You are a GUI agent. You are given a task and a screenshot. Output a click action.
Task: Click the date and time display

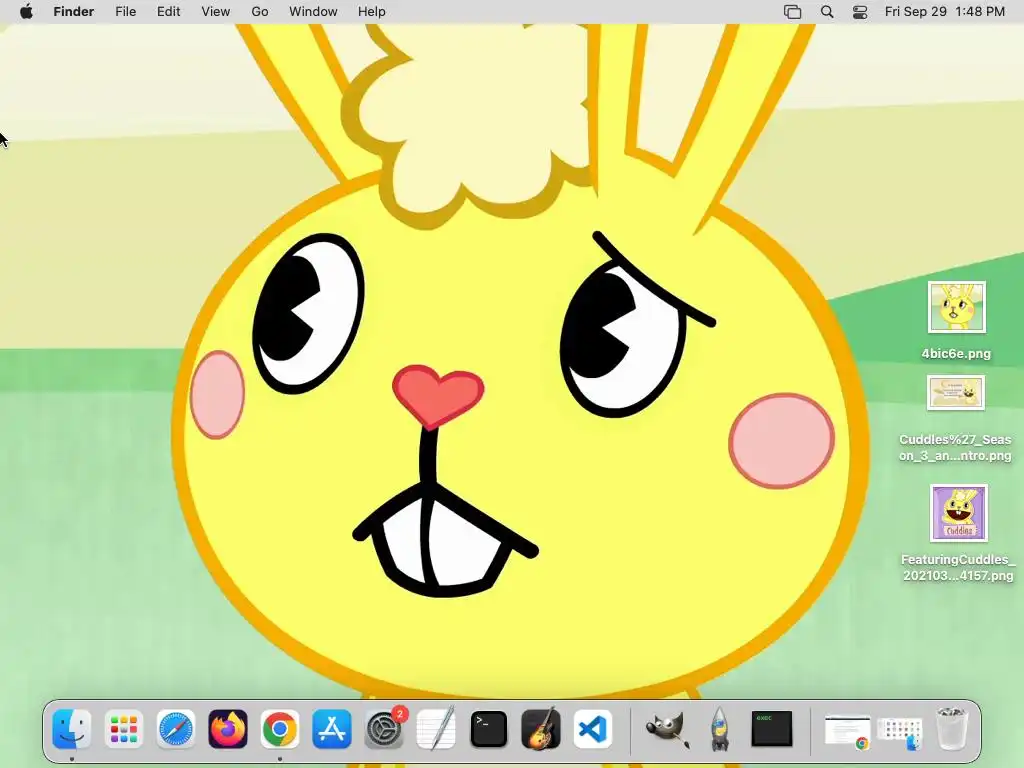pos(945,12)
